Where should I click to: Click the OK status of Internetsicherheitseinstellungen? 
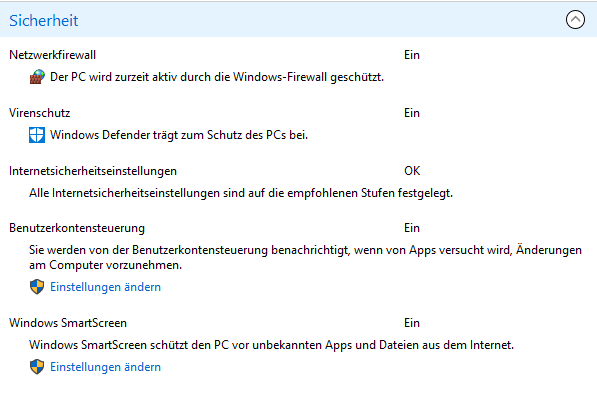412,171
